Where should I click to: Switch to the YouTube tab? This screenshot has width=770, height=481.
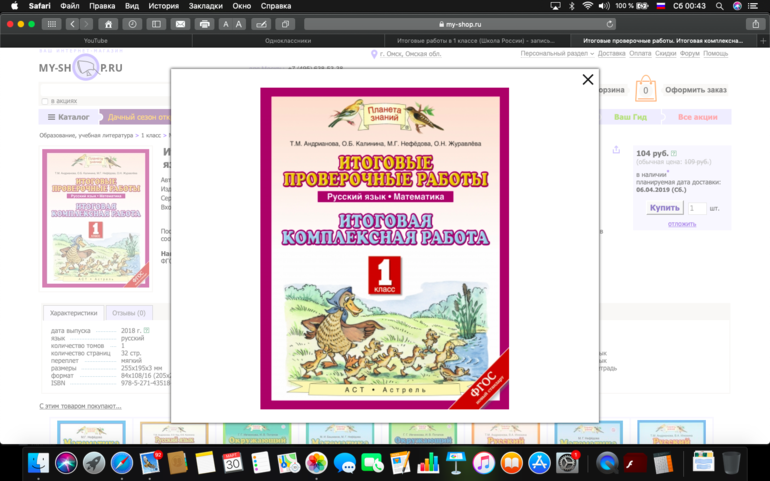[95, 41]
